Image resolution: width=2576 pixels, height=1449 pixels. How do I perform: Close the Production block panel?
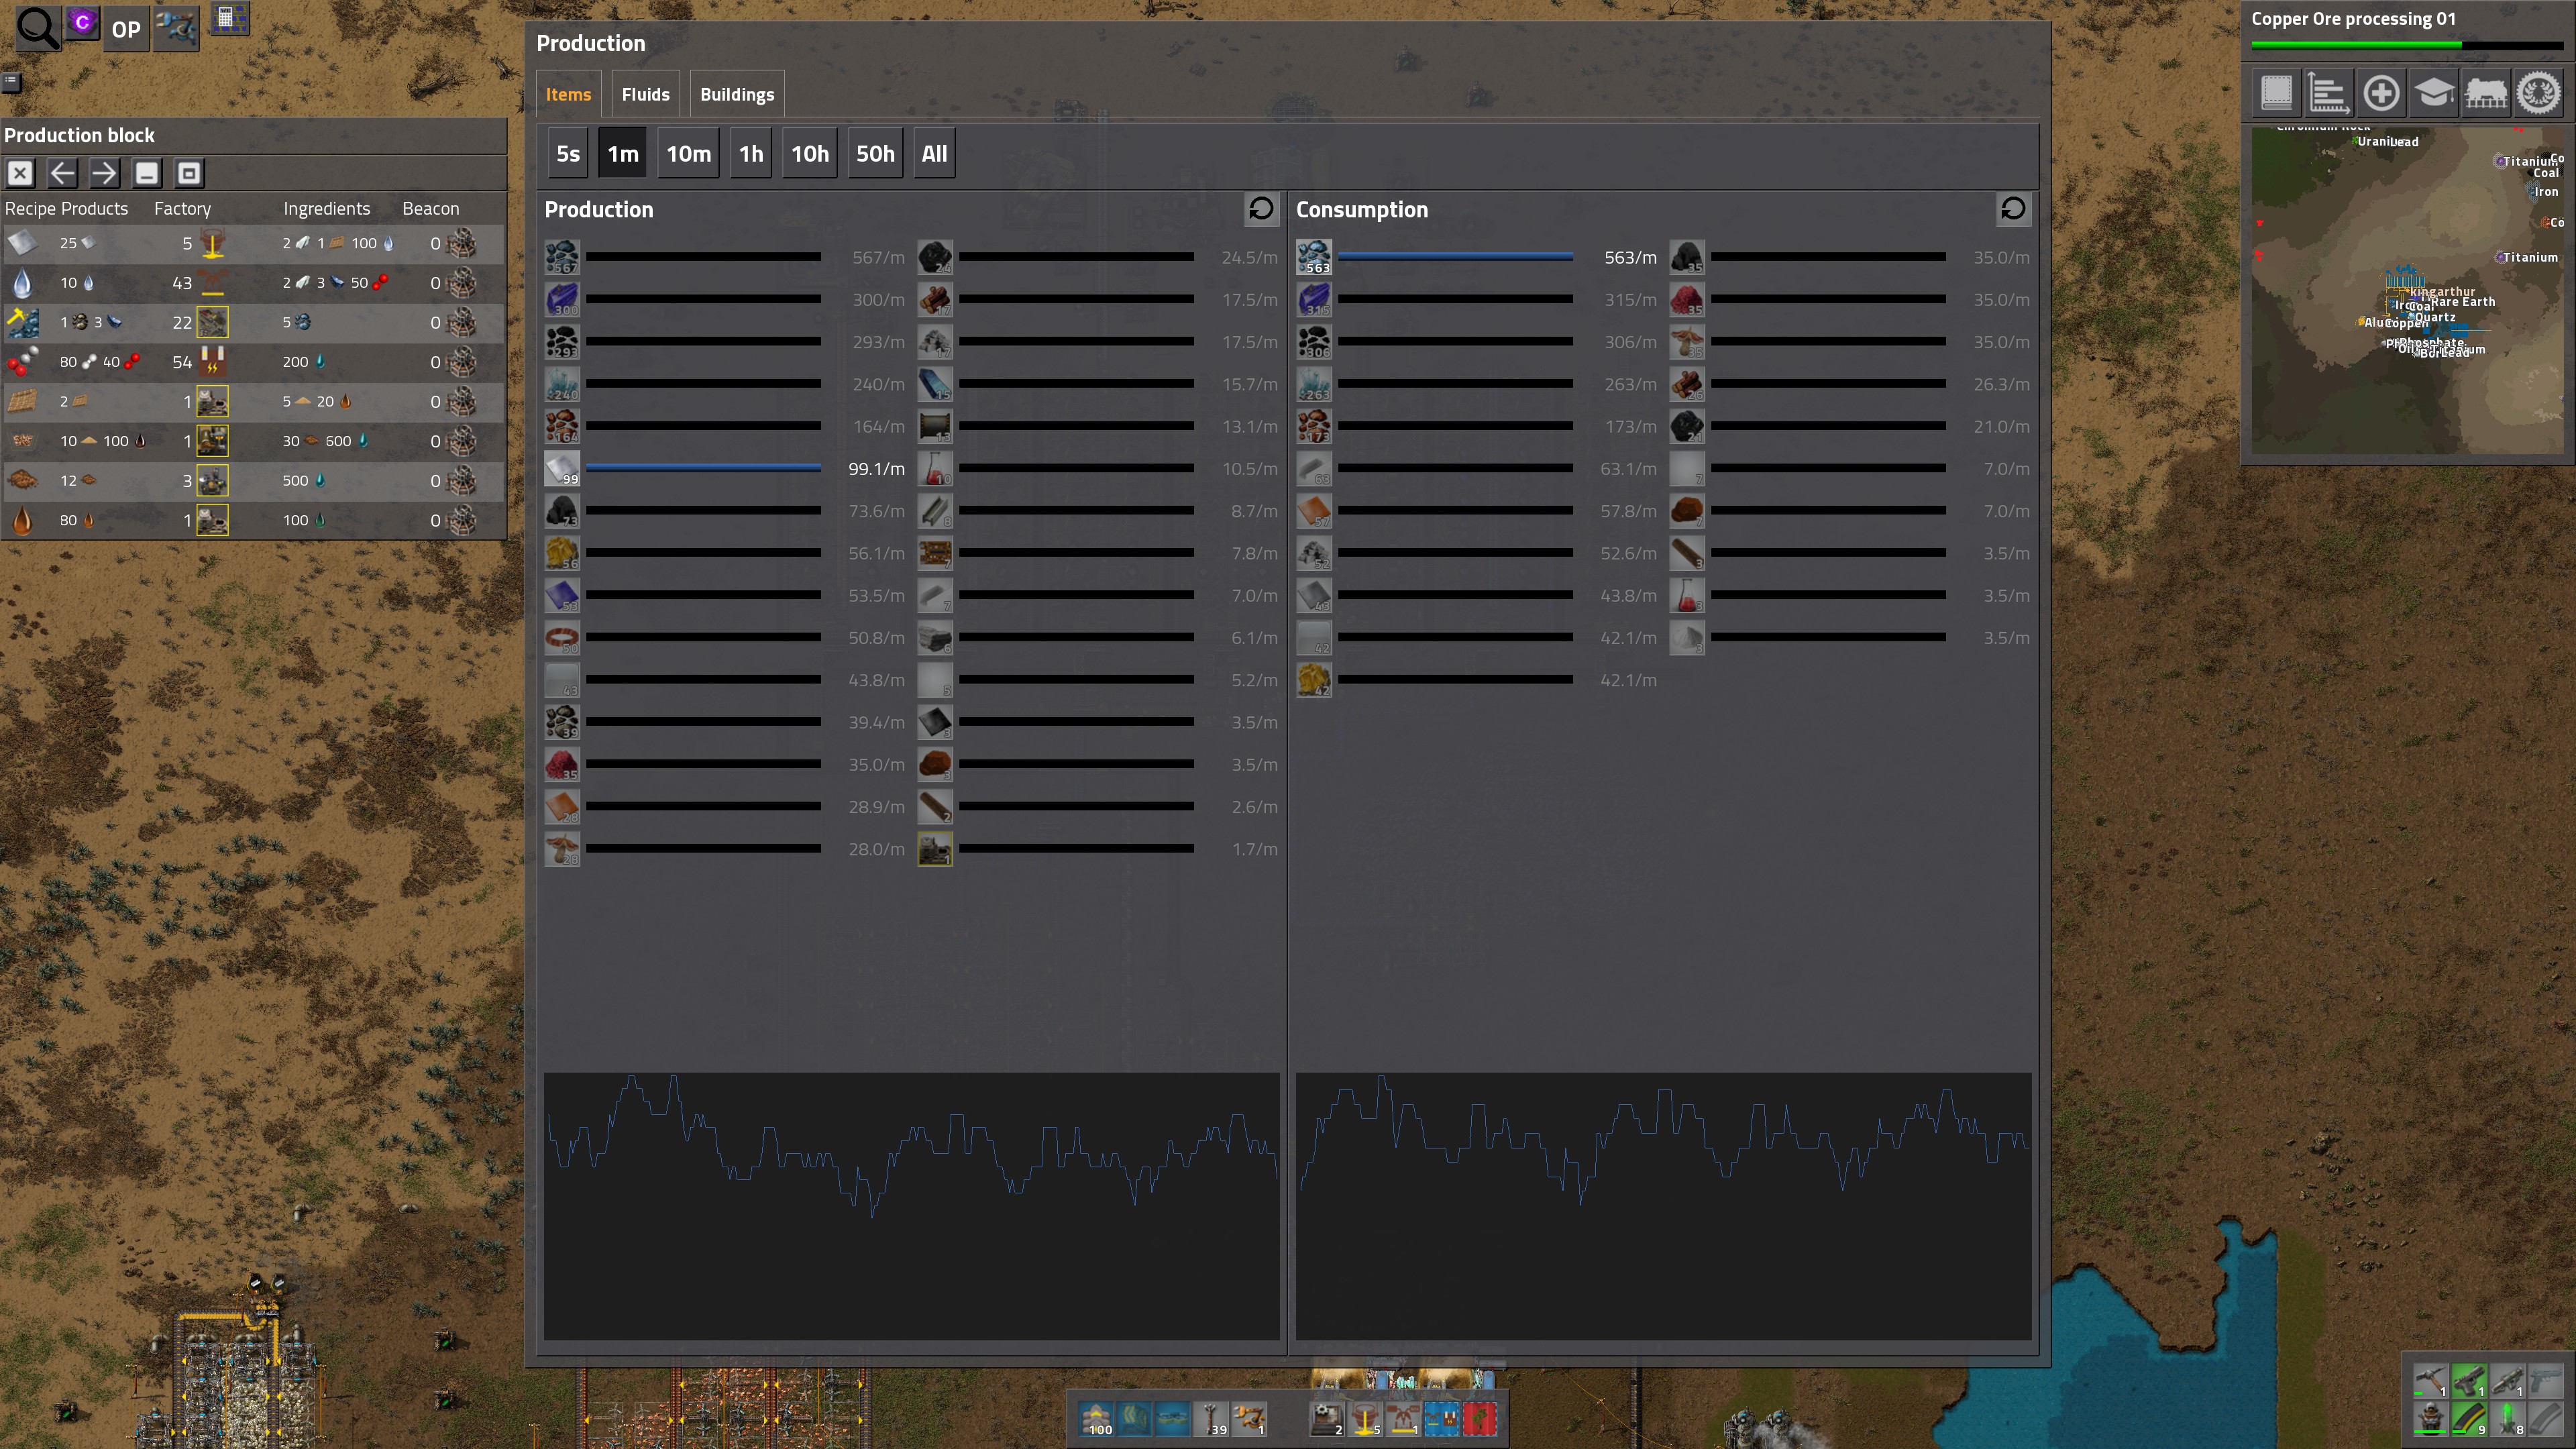pos(20,173)
